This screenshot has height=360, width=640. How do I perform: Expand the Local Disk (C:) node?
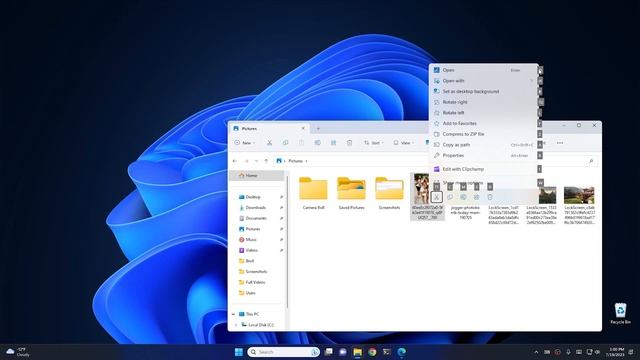(x=236, y=325)
